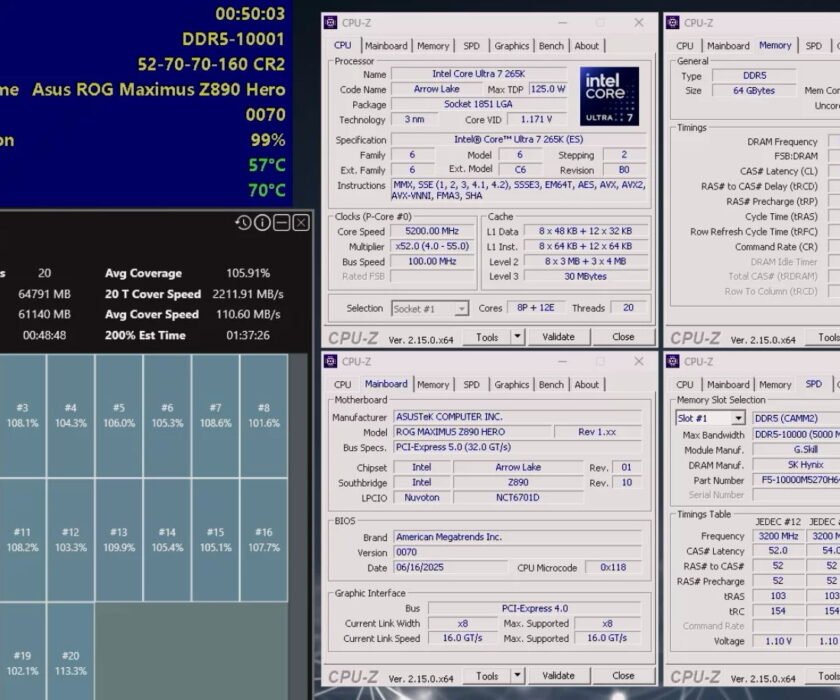
Task: Click the Intel Core Ultra 7 logo
Action: click(609, 96)
